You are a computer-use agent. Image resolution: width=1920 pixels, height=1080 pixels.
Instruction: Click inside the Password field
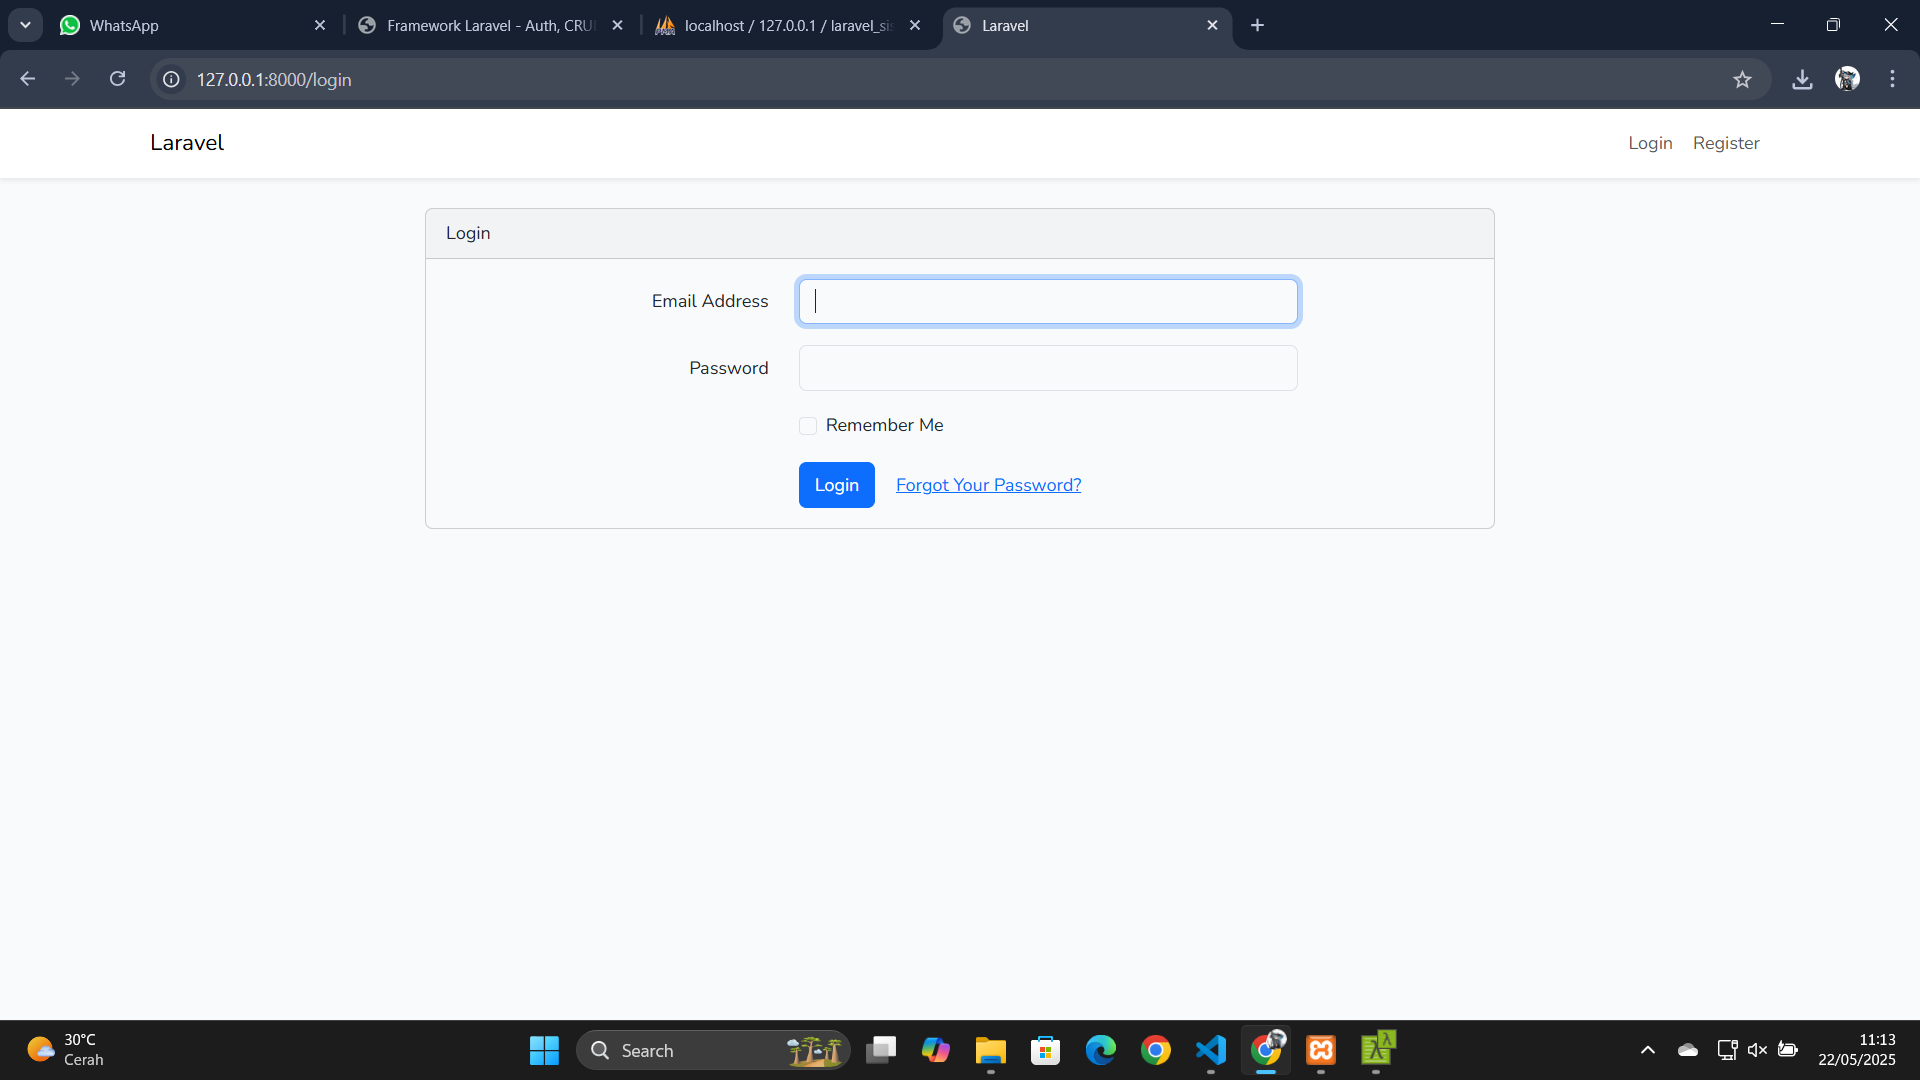point(1047,368)
